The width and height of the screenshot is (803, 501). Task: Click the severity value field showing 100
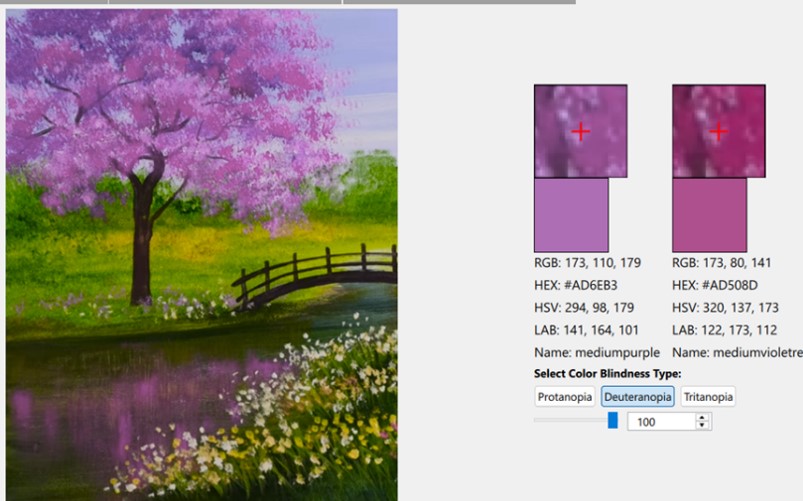click(660, 422)
